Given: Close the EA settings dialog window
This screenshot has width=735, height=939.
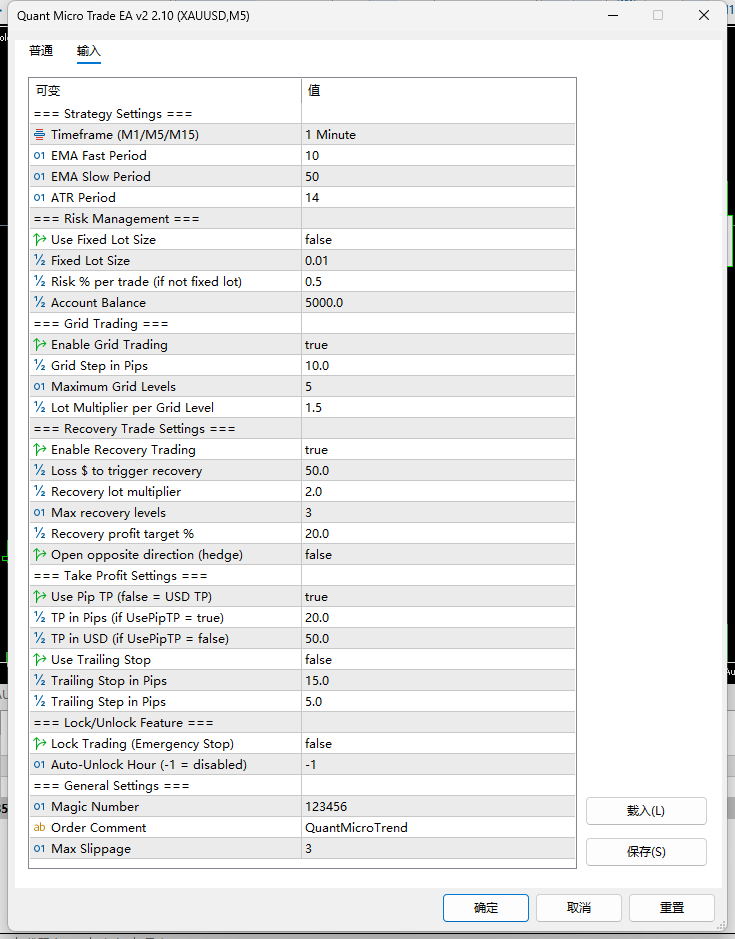Looking at the screenshot, I should coord(704,15).
